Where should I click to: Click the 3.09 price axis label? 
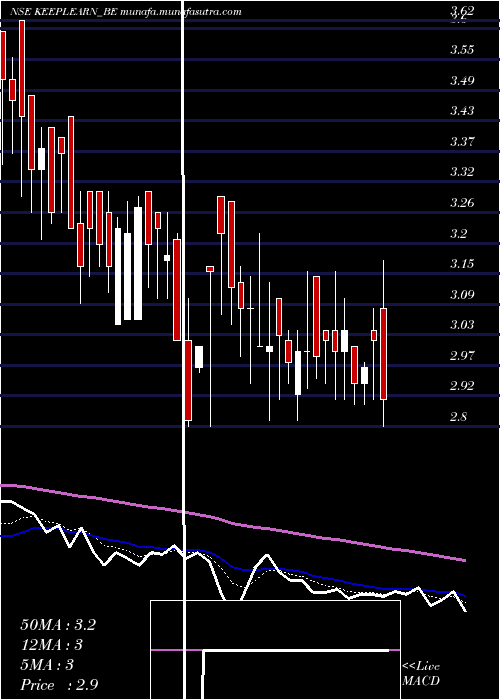(462, 294)
